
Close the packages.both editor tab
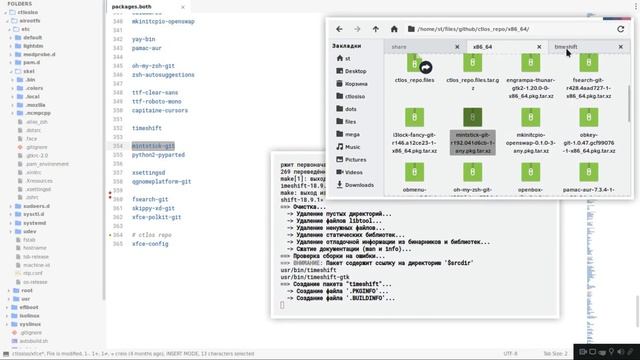(x=183, y=7)
